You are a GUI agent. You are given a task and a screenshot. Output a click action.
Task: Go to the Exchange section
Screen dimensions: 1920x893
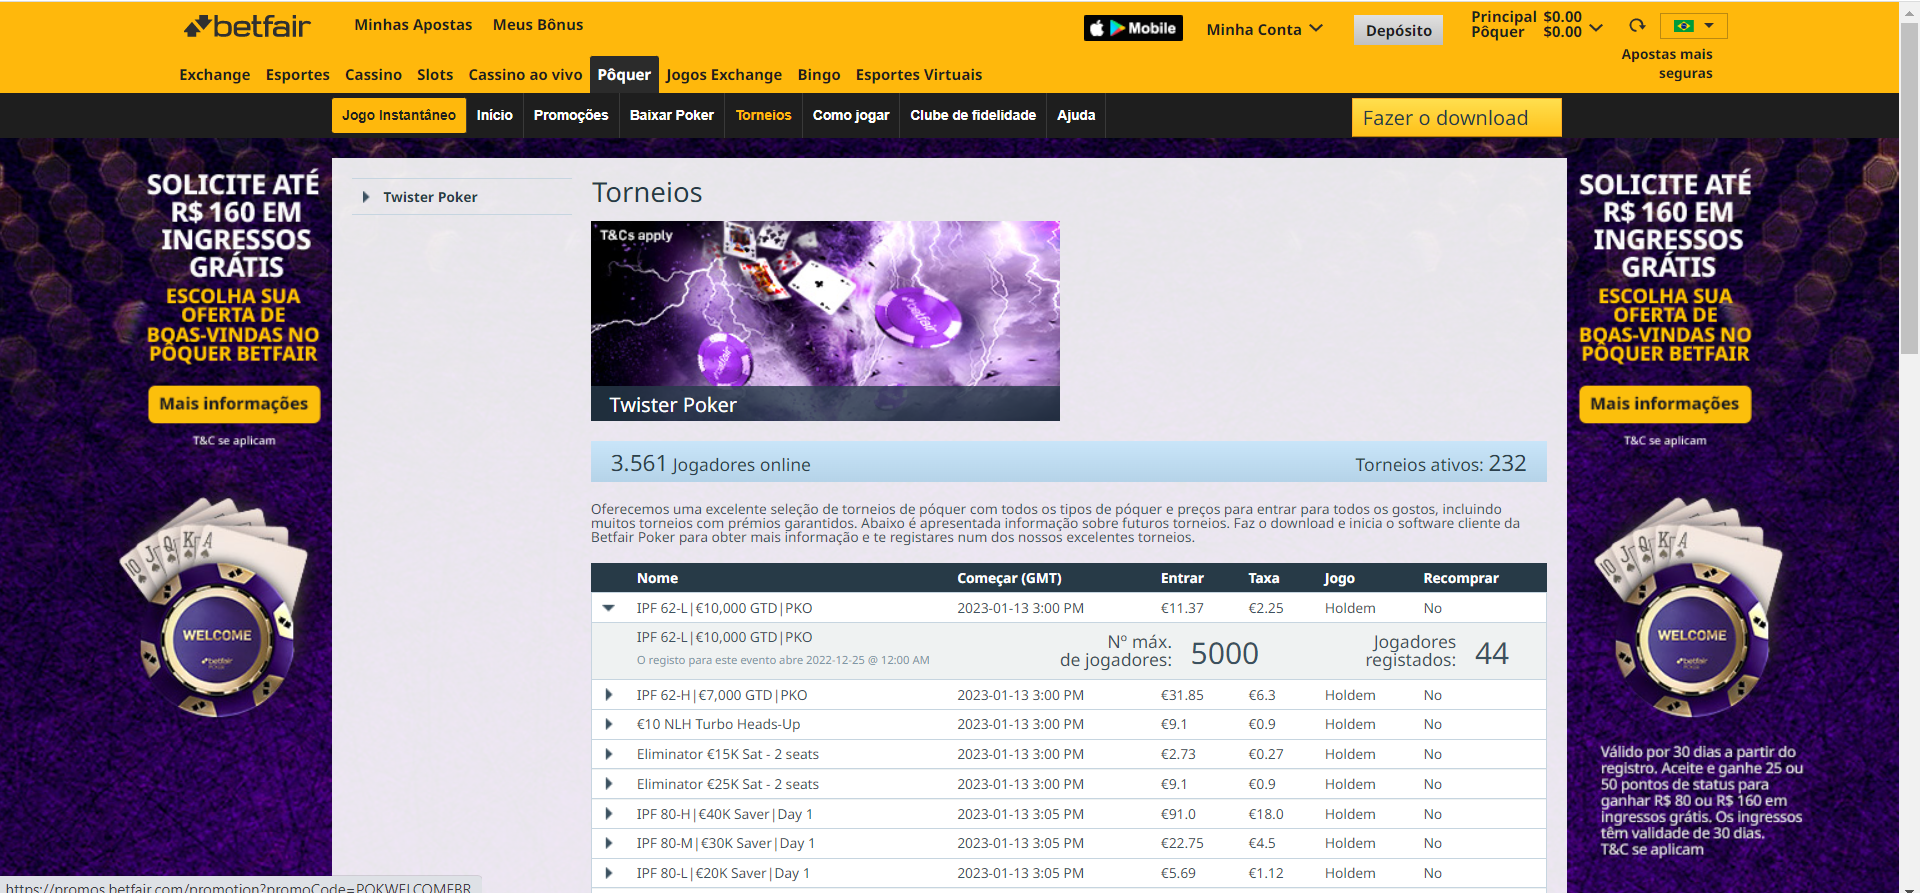215,75
